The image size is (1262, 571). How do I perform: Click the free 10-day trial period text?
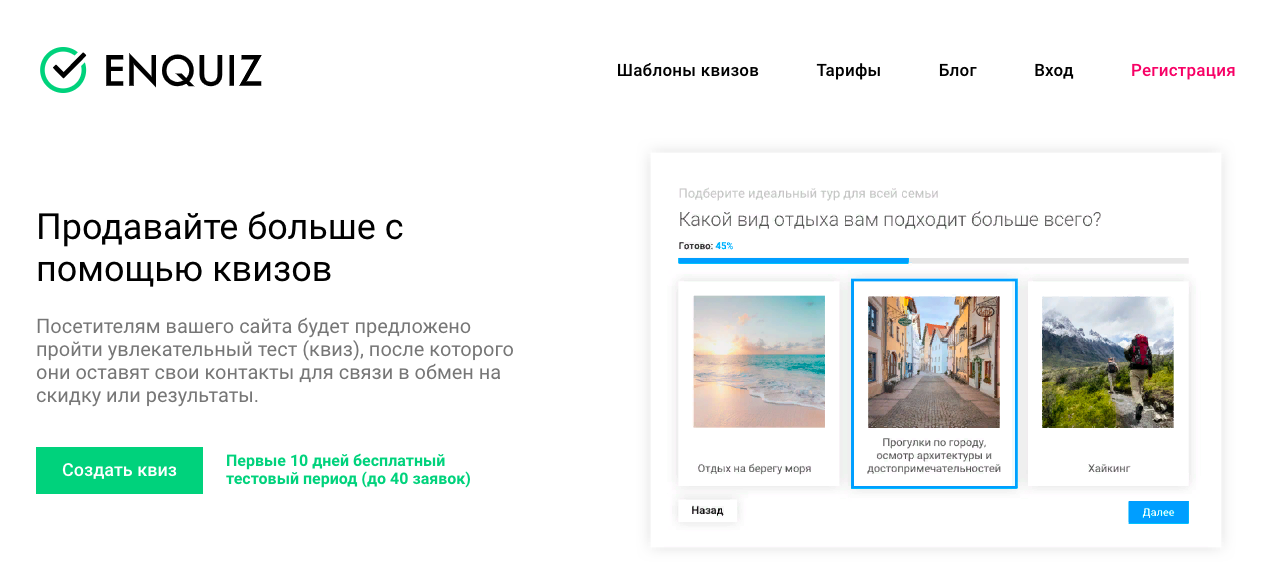pos(347,470)
